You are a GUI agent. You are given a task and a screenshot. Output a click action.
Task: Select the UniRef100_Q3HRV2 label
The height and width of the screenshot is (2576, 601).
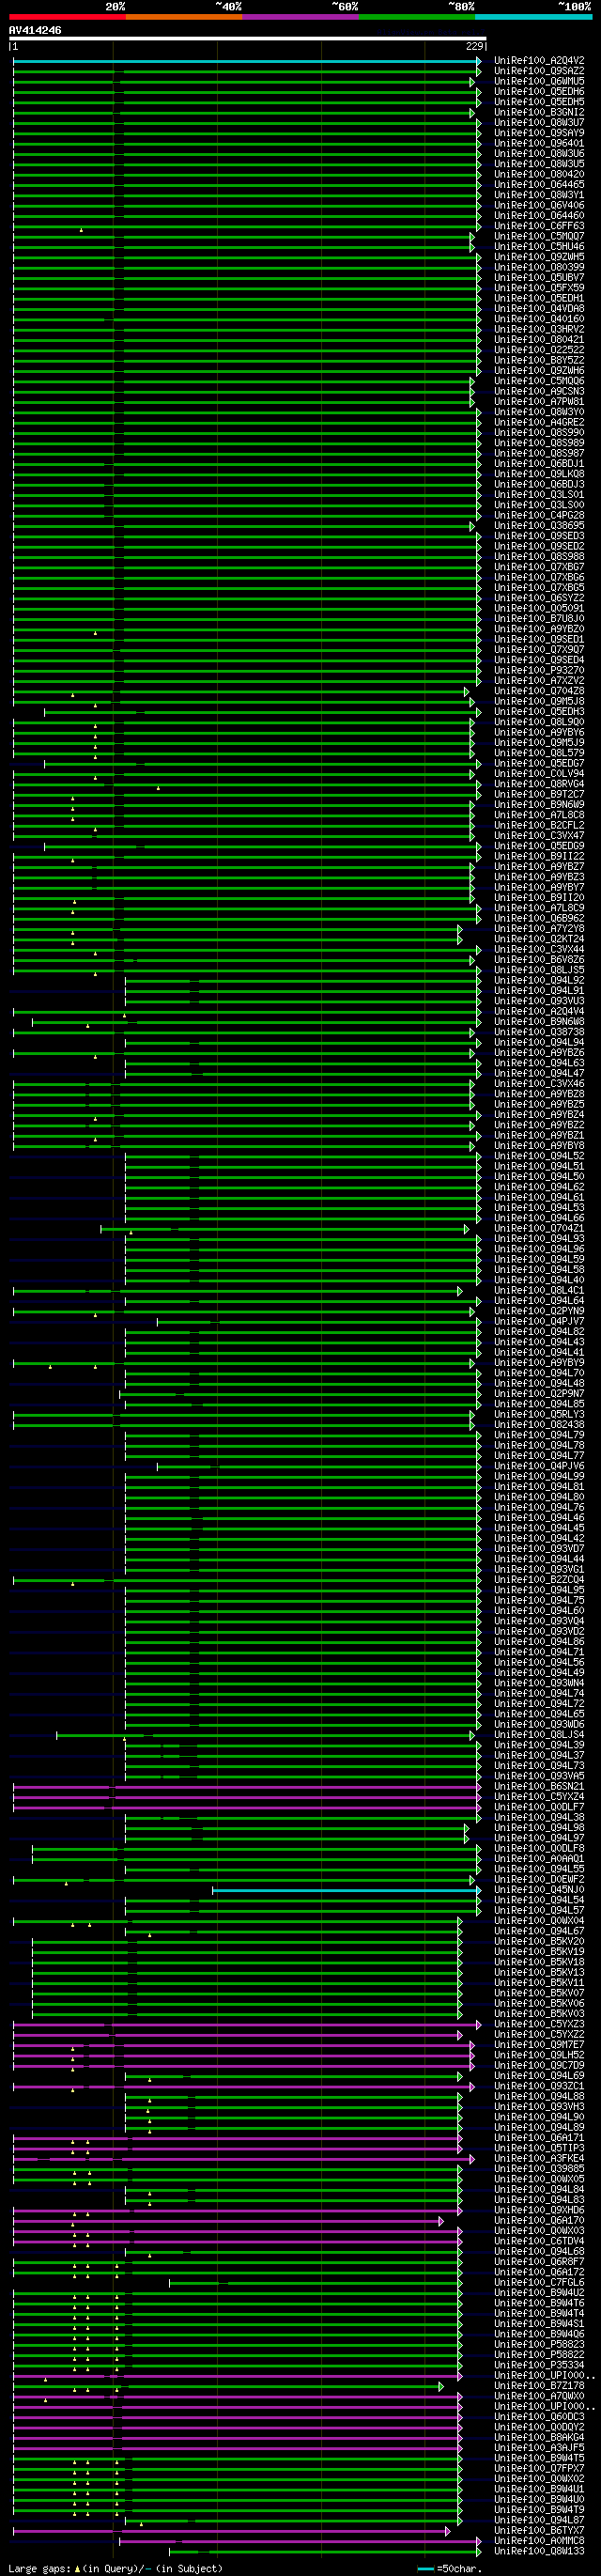(x=539, y=330)
